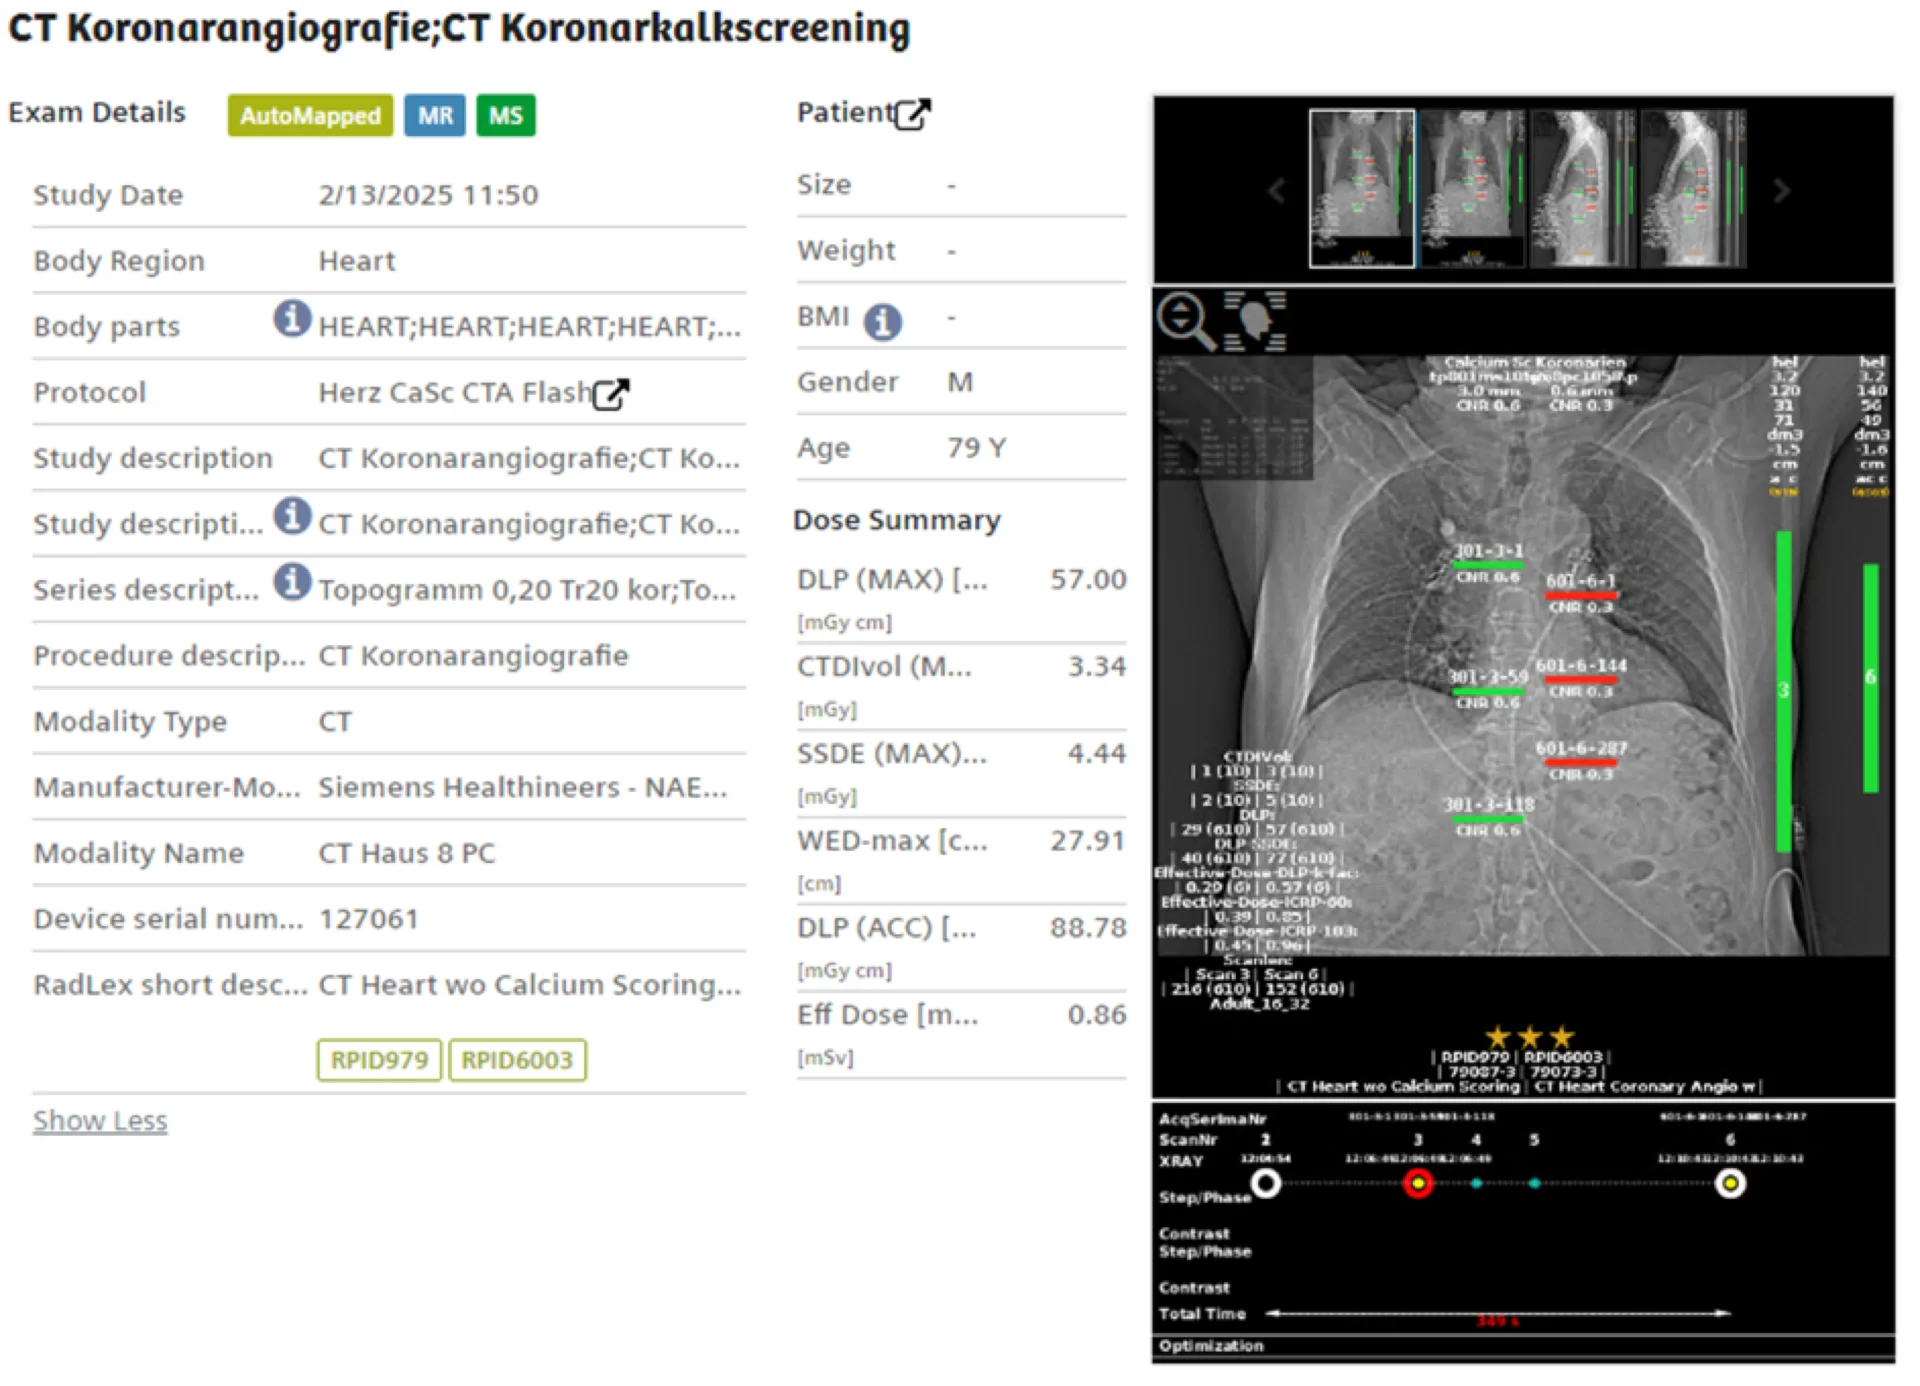
Task: Collapse exam details with Show Less
Action: [x=100, y=1120]
